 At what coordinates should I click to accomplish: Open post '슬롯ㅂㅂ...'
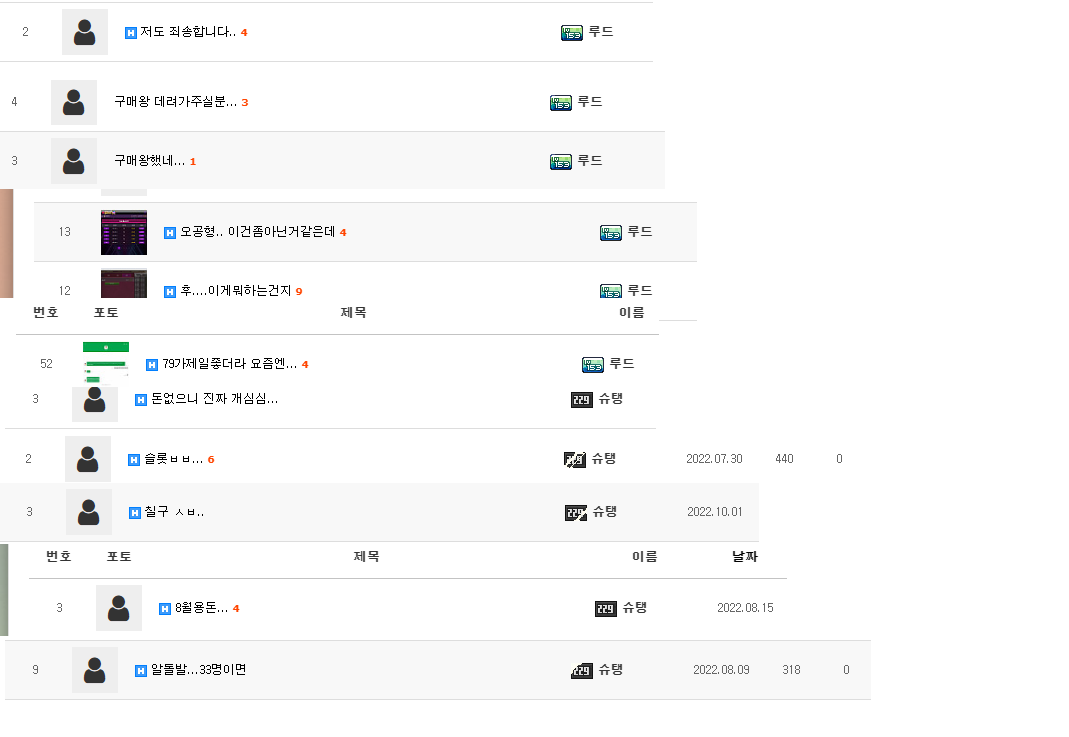(173, 459)
